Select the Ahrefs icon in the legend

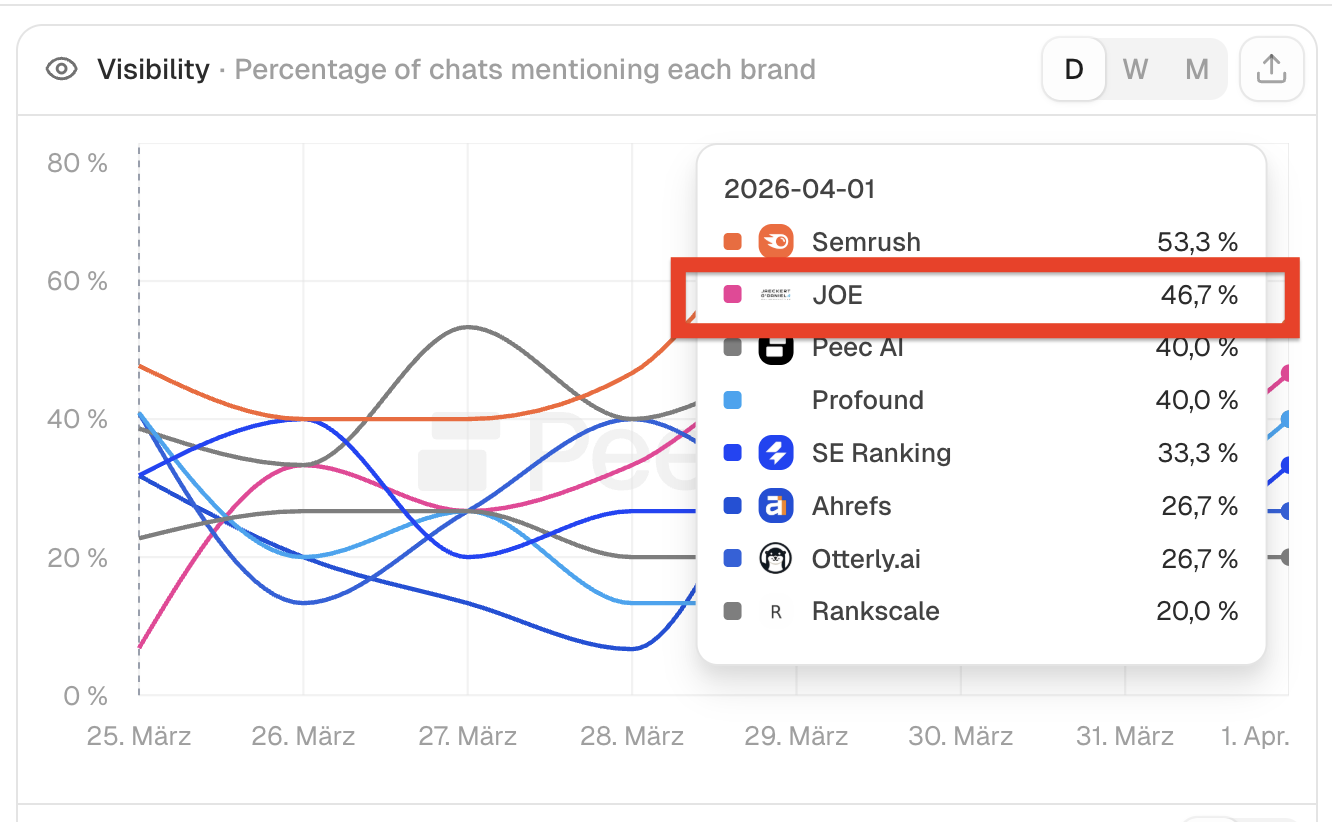(x=774, y=505)
